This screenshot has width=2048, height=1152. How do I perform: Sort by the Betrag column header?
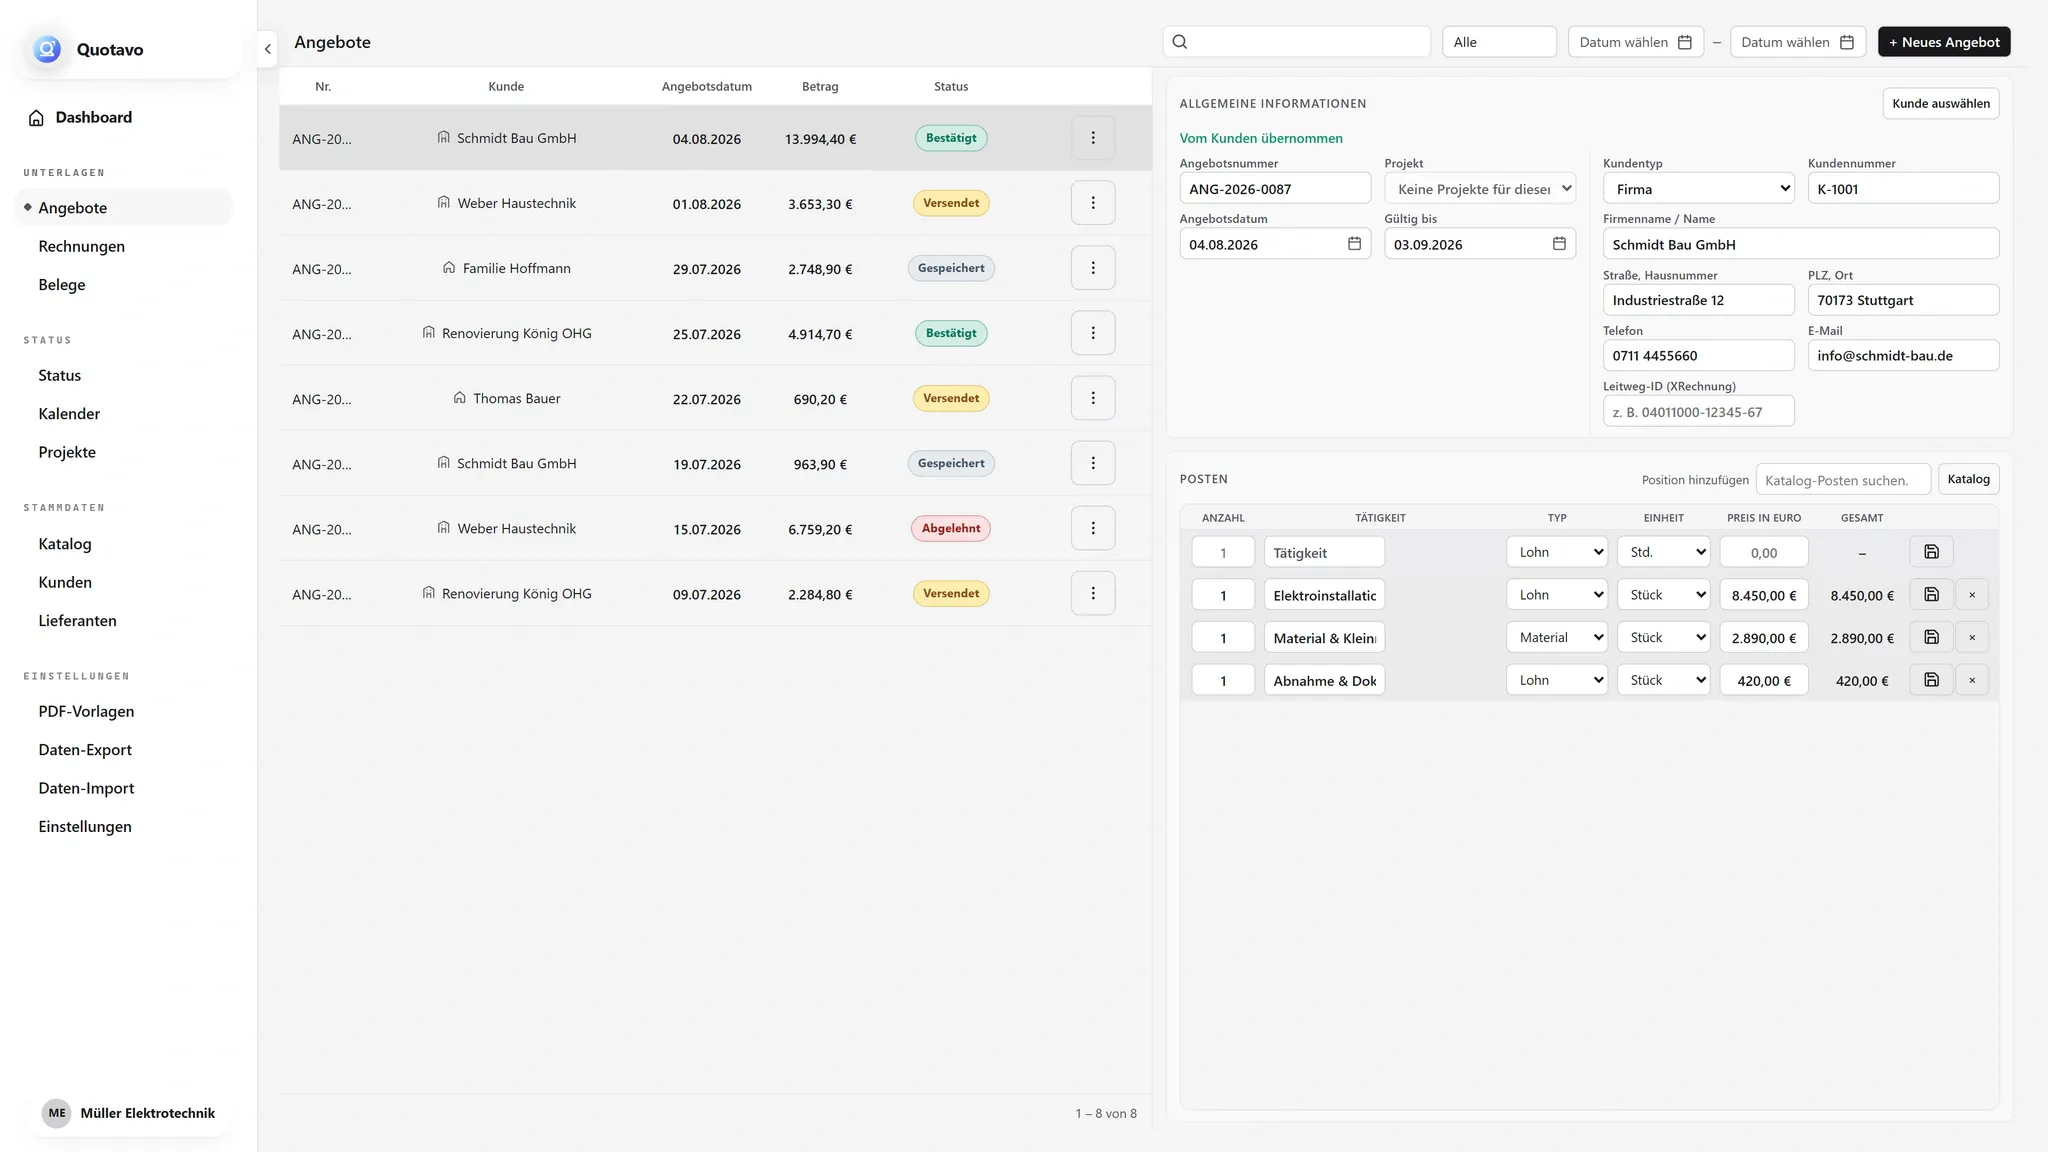(x=820, y=87)
